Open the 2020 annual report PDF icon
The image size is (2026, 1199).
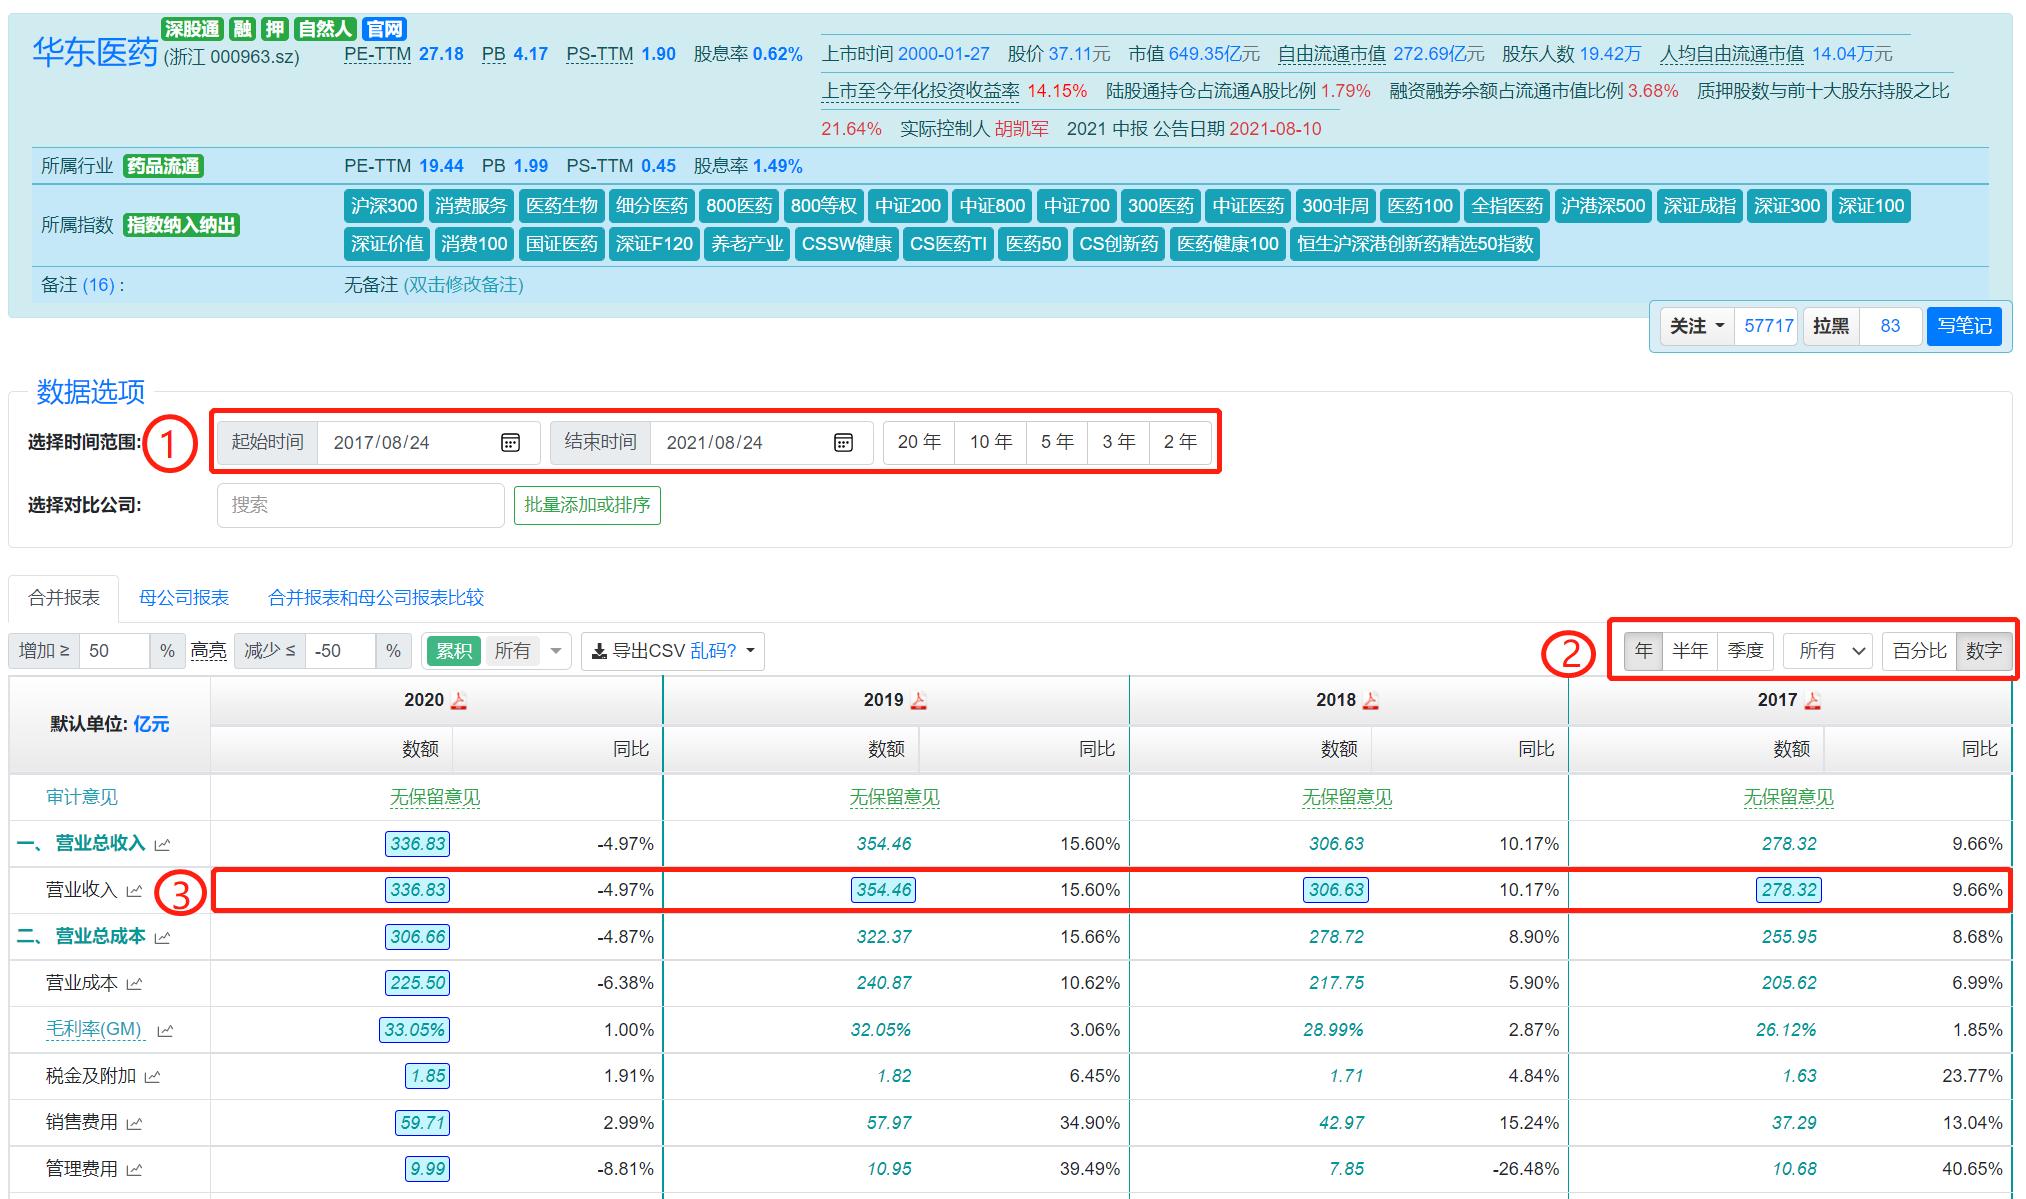[459, 701]
